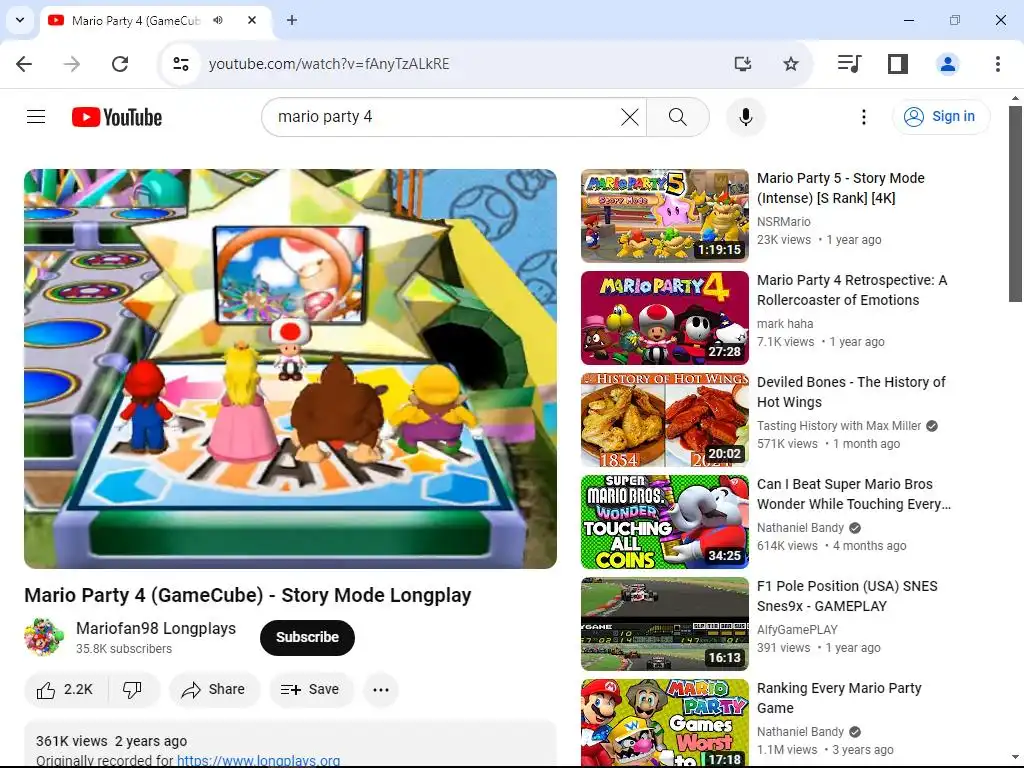
Task: Open F1 Pole Position SNES thumbnail
Action: point(665,624)
